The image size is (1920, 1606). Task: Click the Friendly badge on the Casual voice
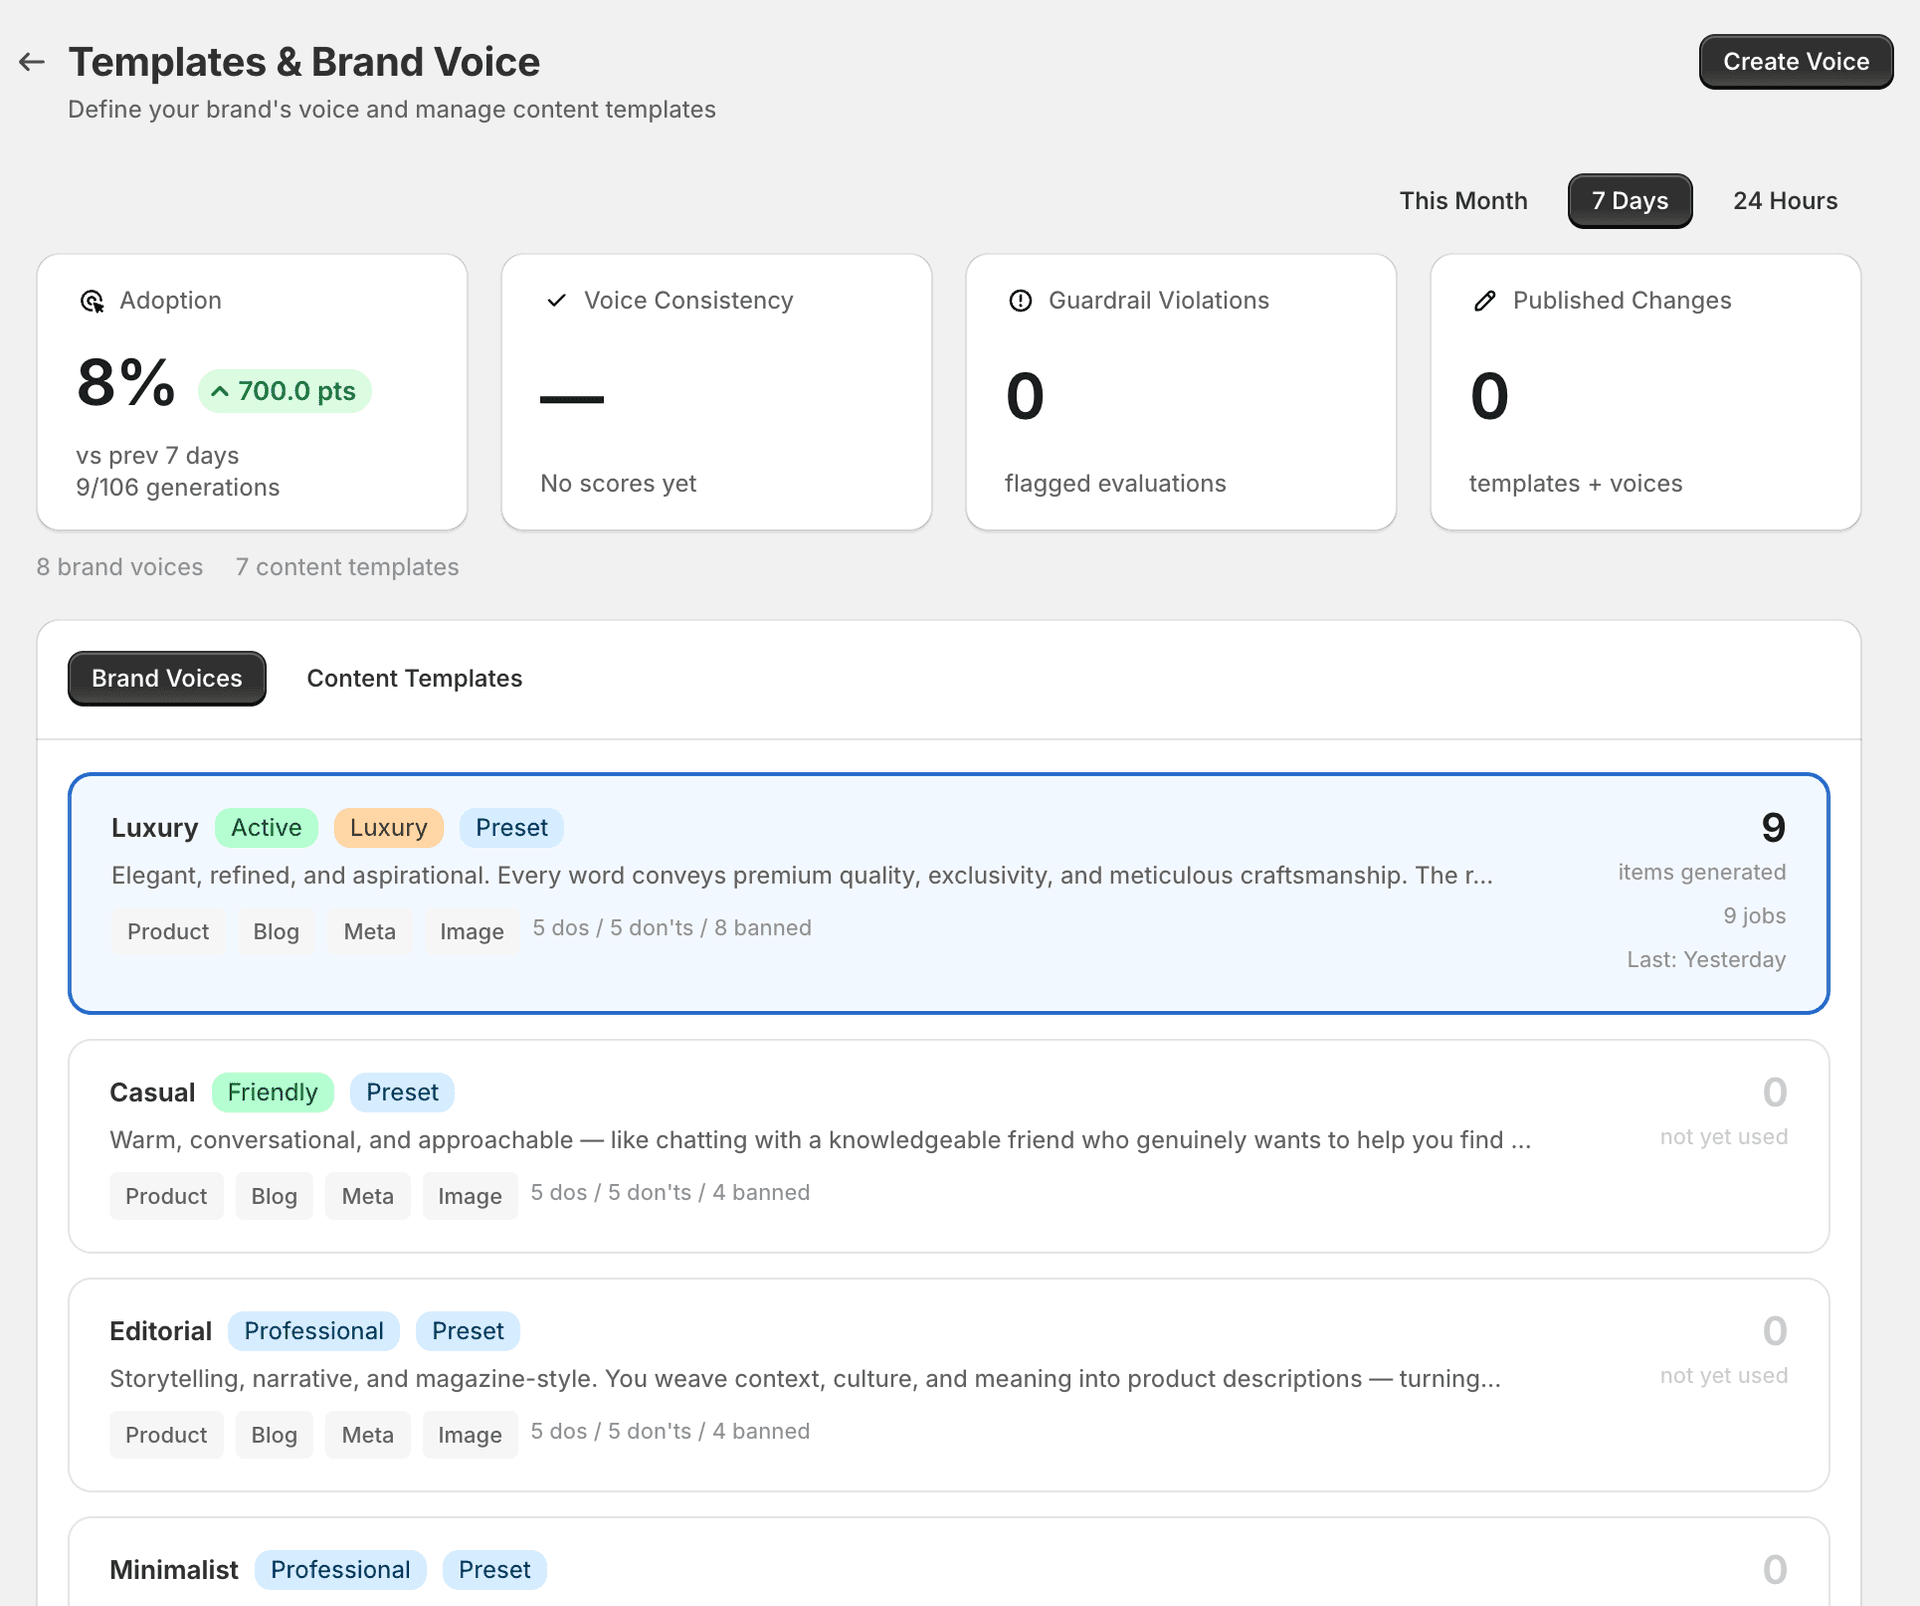(x=272, y=1092)
